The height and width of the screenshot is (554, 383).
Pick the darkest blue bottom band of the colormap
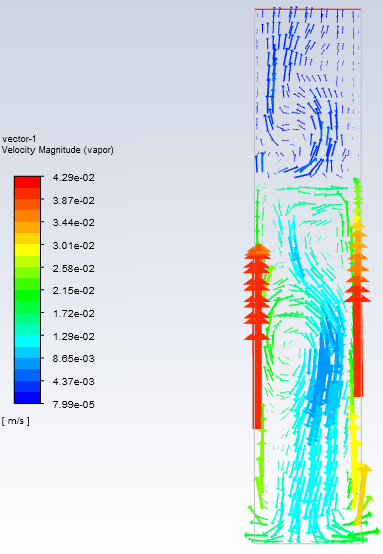coord(27,397)
